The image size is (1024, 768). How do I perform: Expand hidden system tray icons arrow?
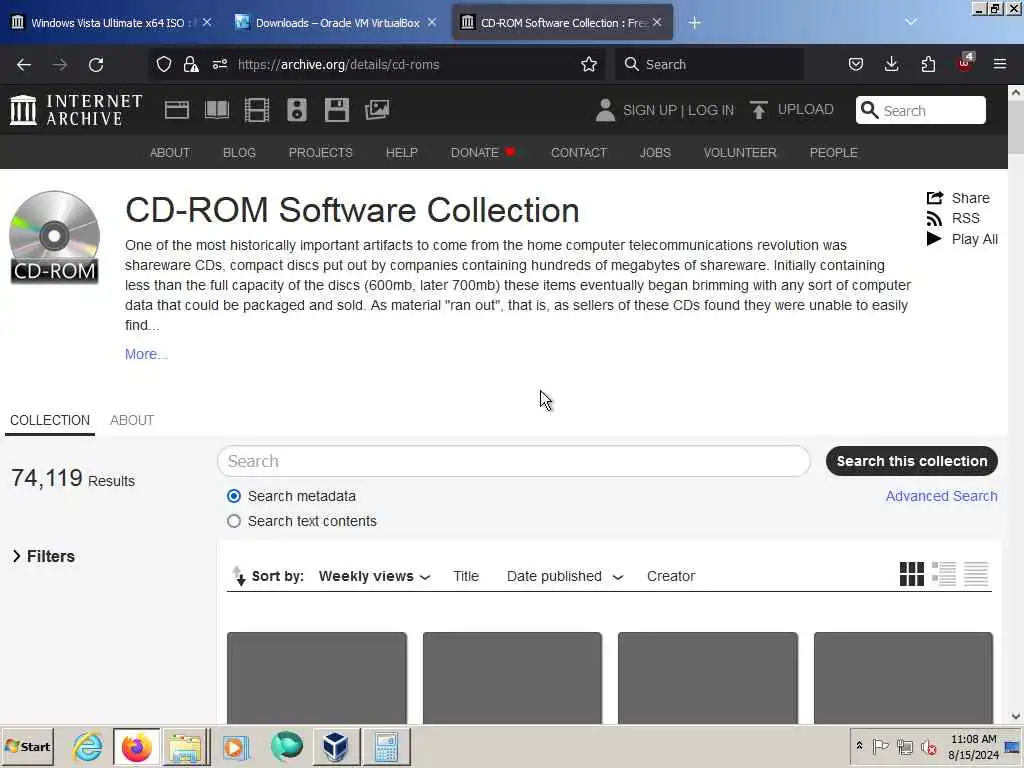(859, 745)
